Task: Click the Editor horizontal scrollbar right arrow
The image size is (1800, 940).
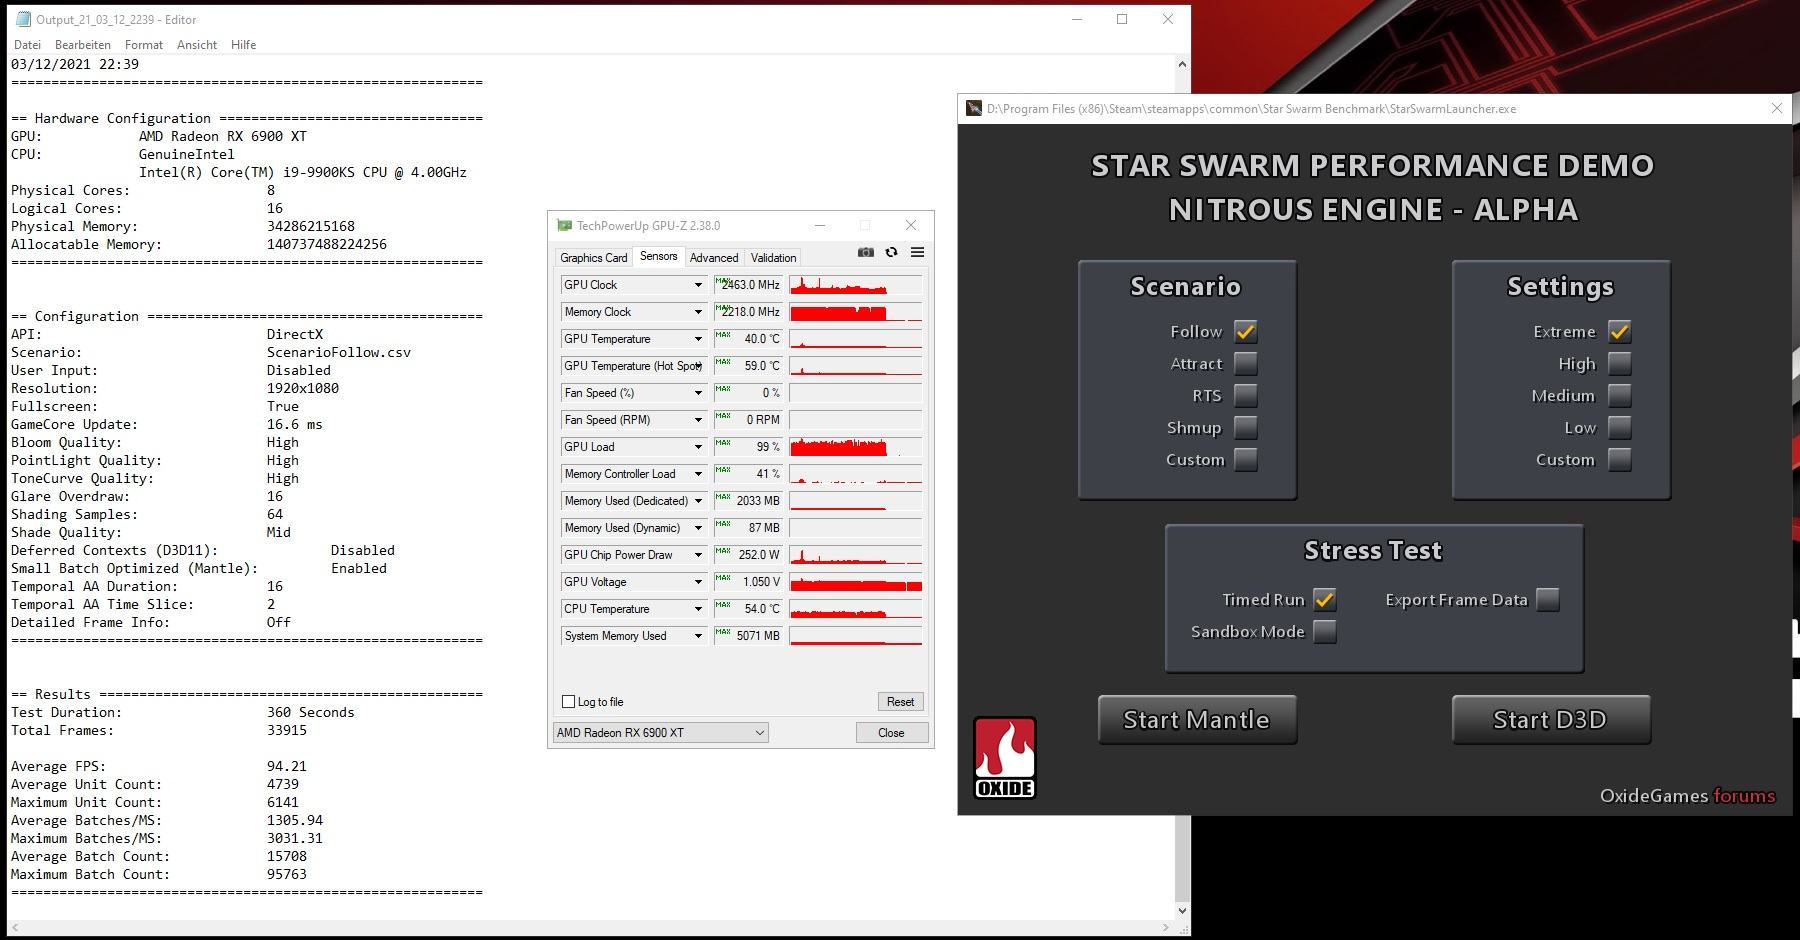Action: (1166, 928)
